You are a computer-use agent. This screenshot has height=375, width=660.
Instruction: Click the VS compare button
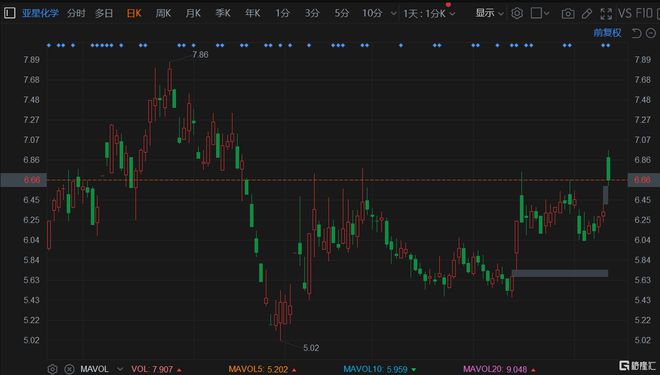(625, 13)
